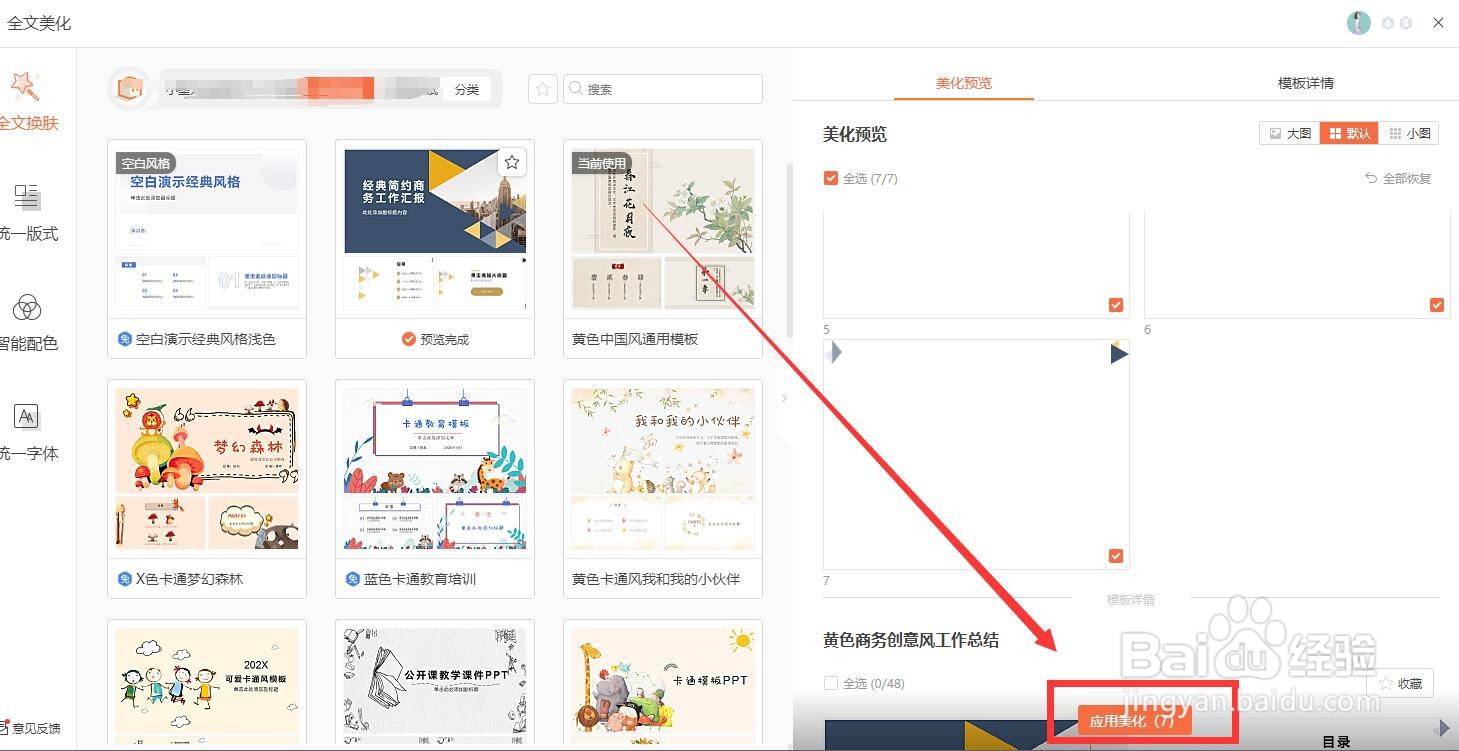The image size is (1459, 751).
Task: Click the first hexagon badge icon
Action: pos(1388,23)
